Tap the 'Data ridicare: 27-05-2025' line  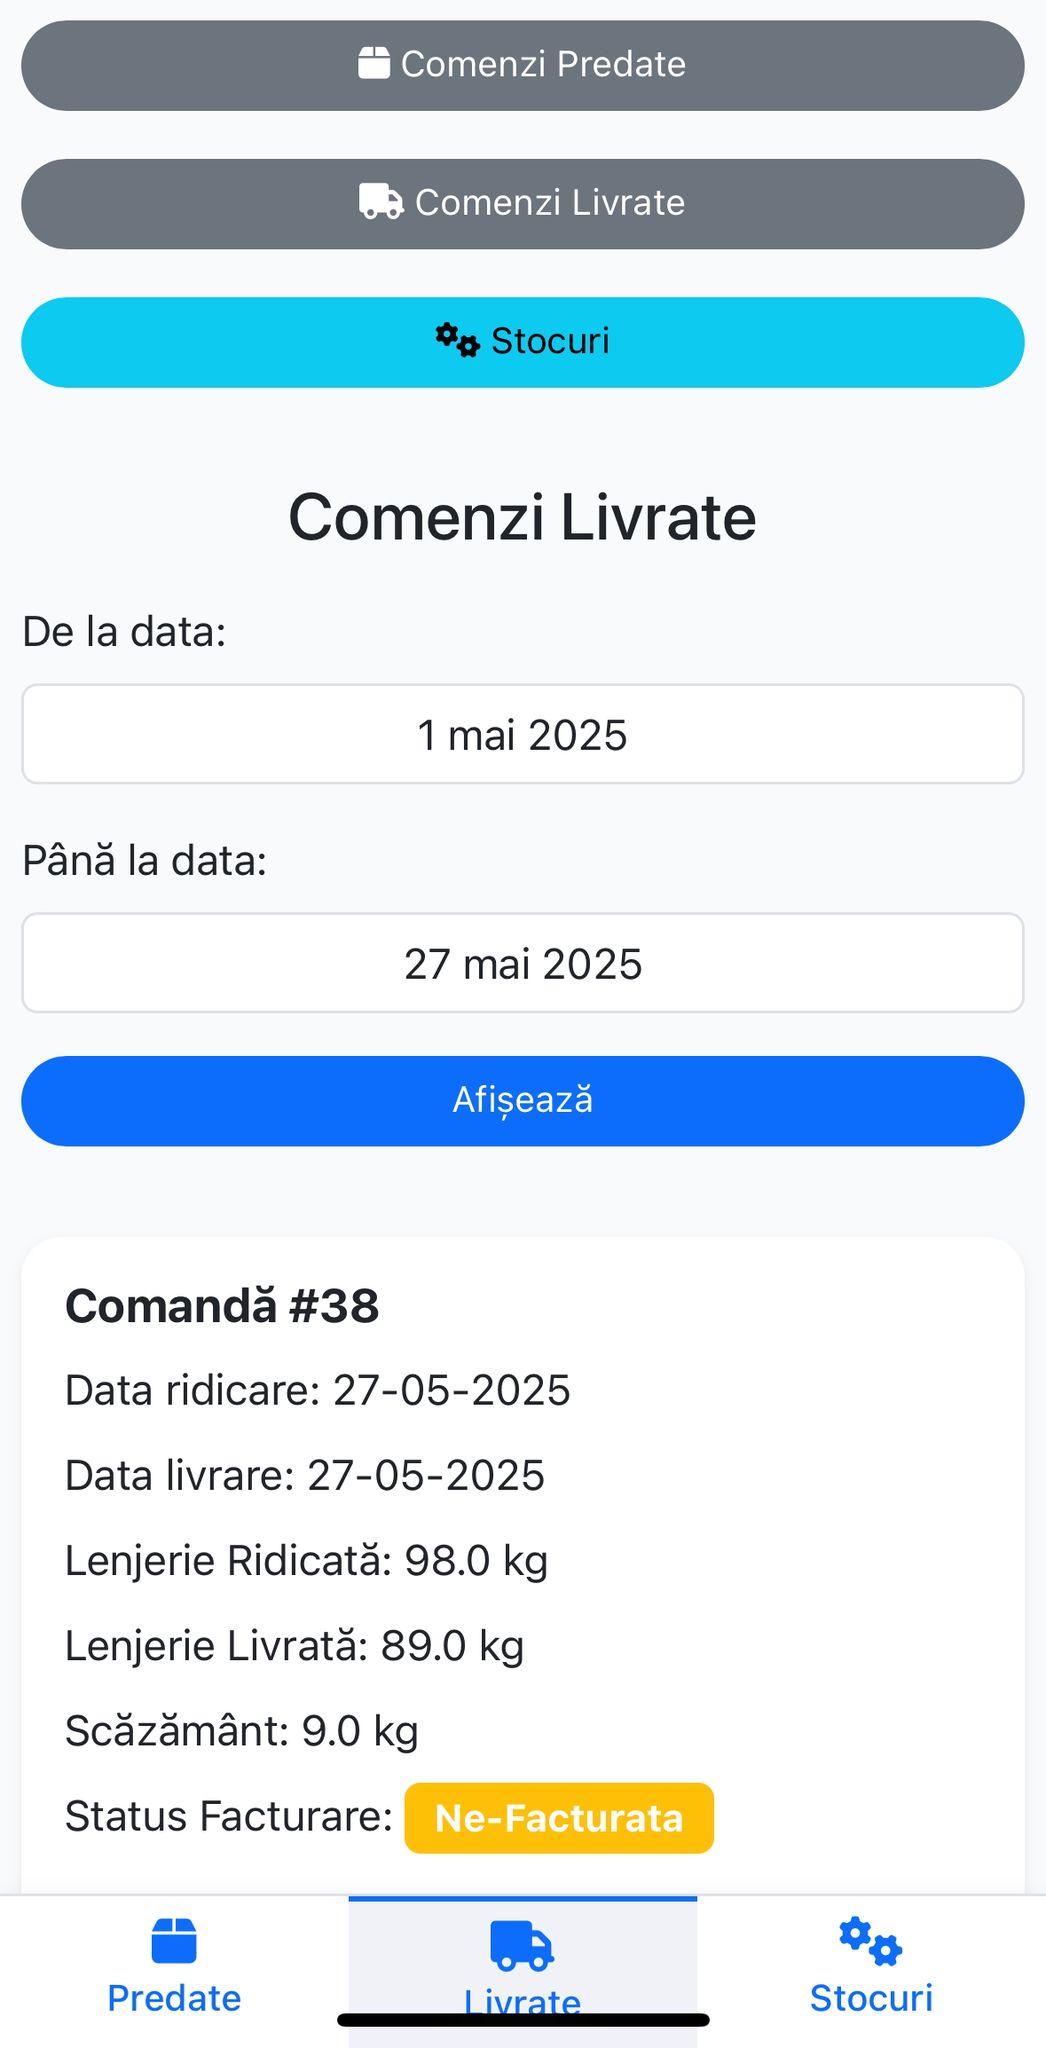pyautogui.click(x=317, y=1390)
